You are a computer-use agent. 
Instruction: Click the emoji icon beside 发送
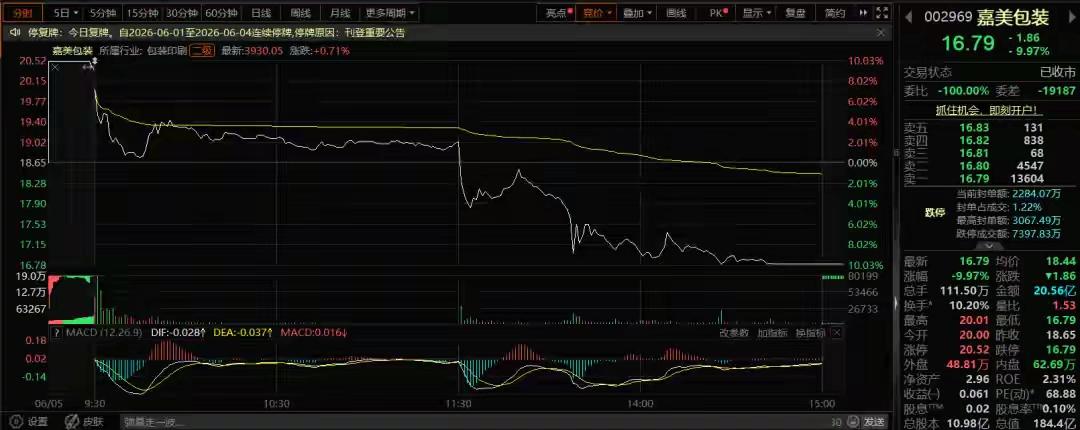(x=853, y=422)
